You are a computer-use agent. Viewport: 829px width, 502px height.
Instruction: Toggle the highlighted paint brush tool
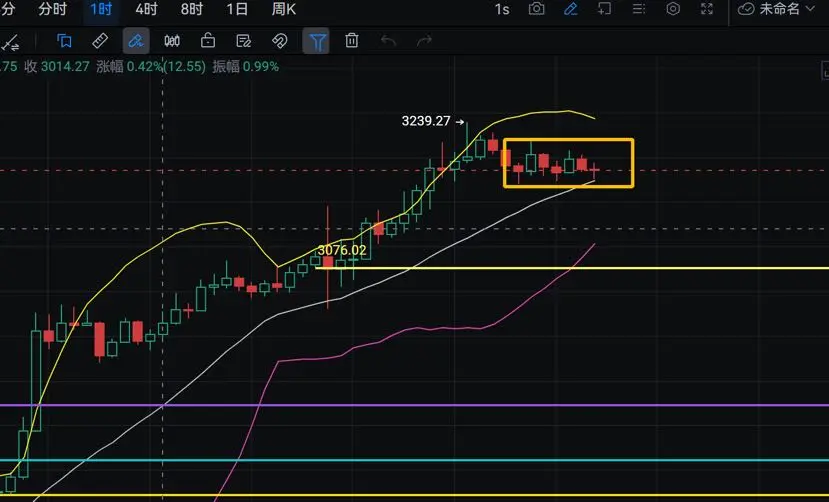[136, 41]
